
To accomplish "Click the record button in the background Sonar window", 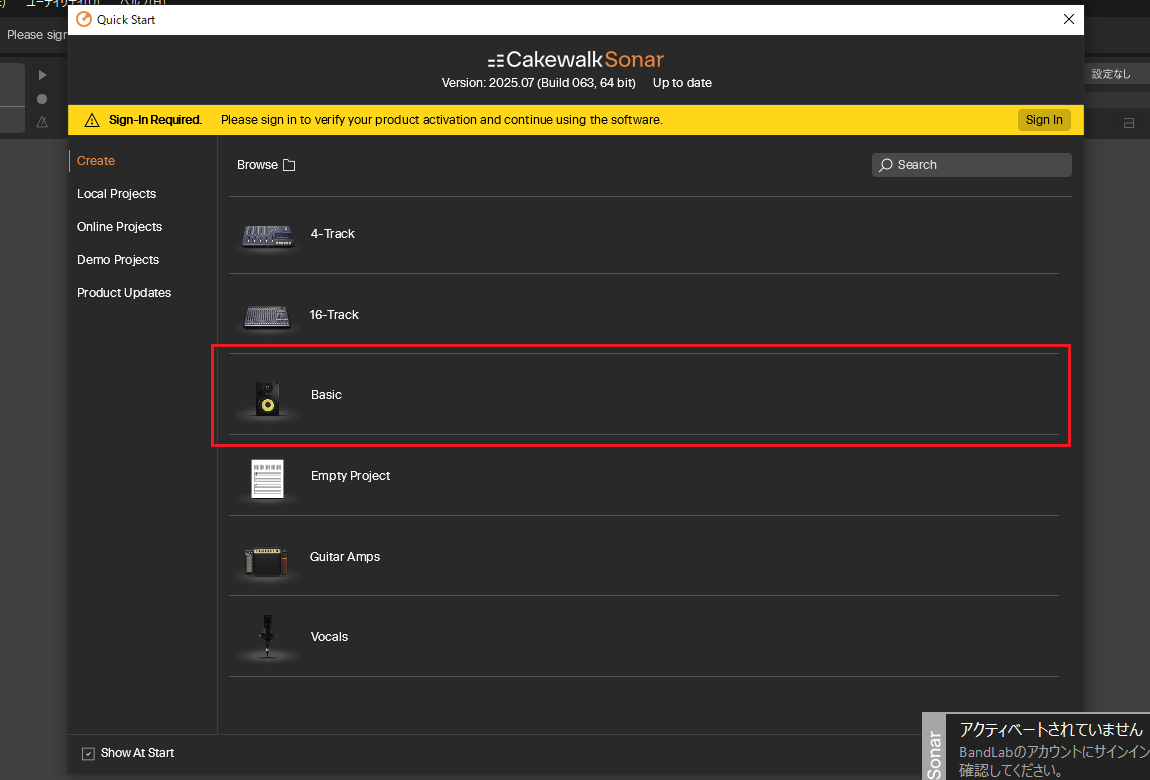I will pyautogui.click(x=42, y=99).
